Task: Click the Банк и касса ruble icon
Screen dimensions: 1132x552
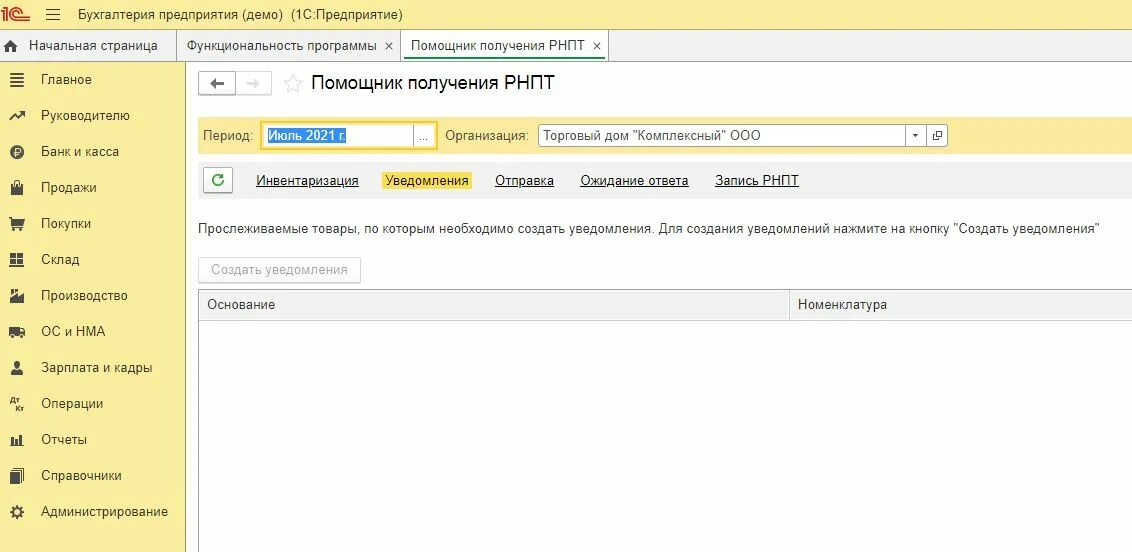Action: click(17, 152)
